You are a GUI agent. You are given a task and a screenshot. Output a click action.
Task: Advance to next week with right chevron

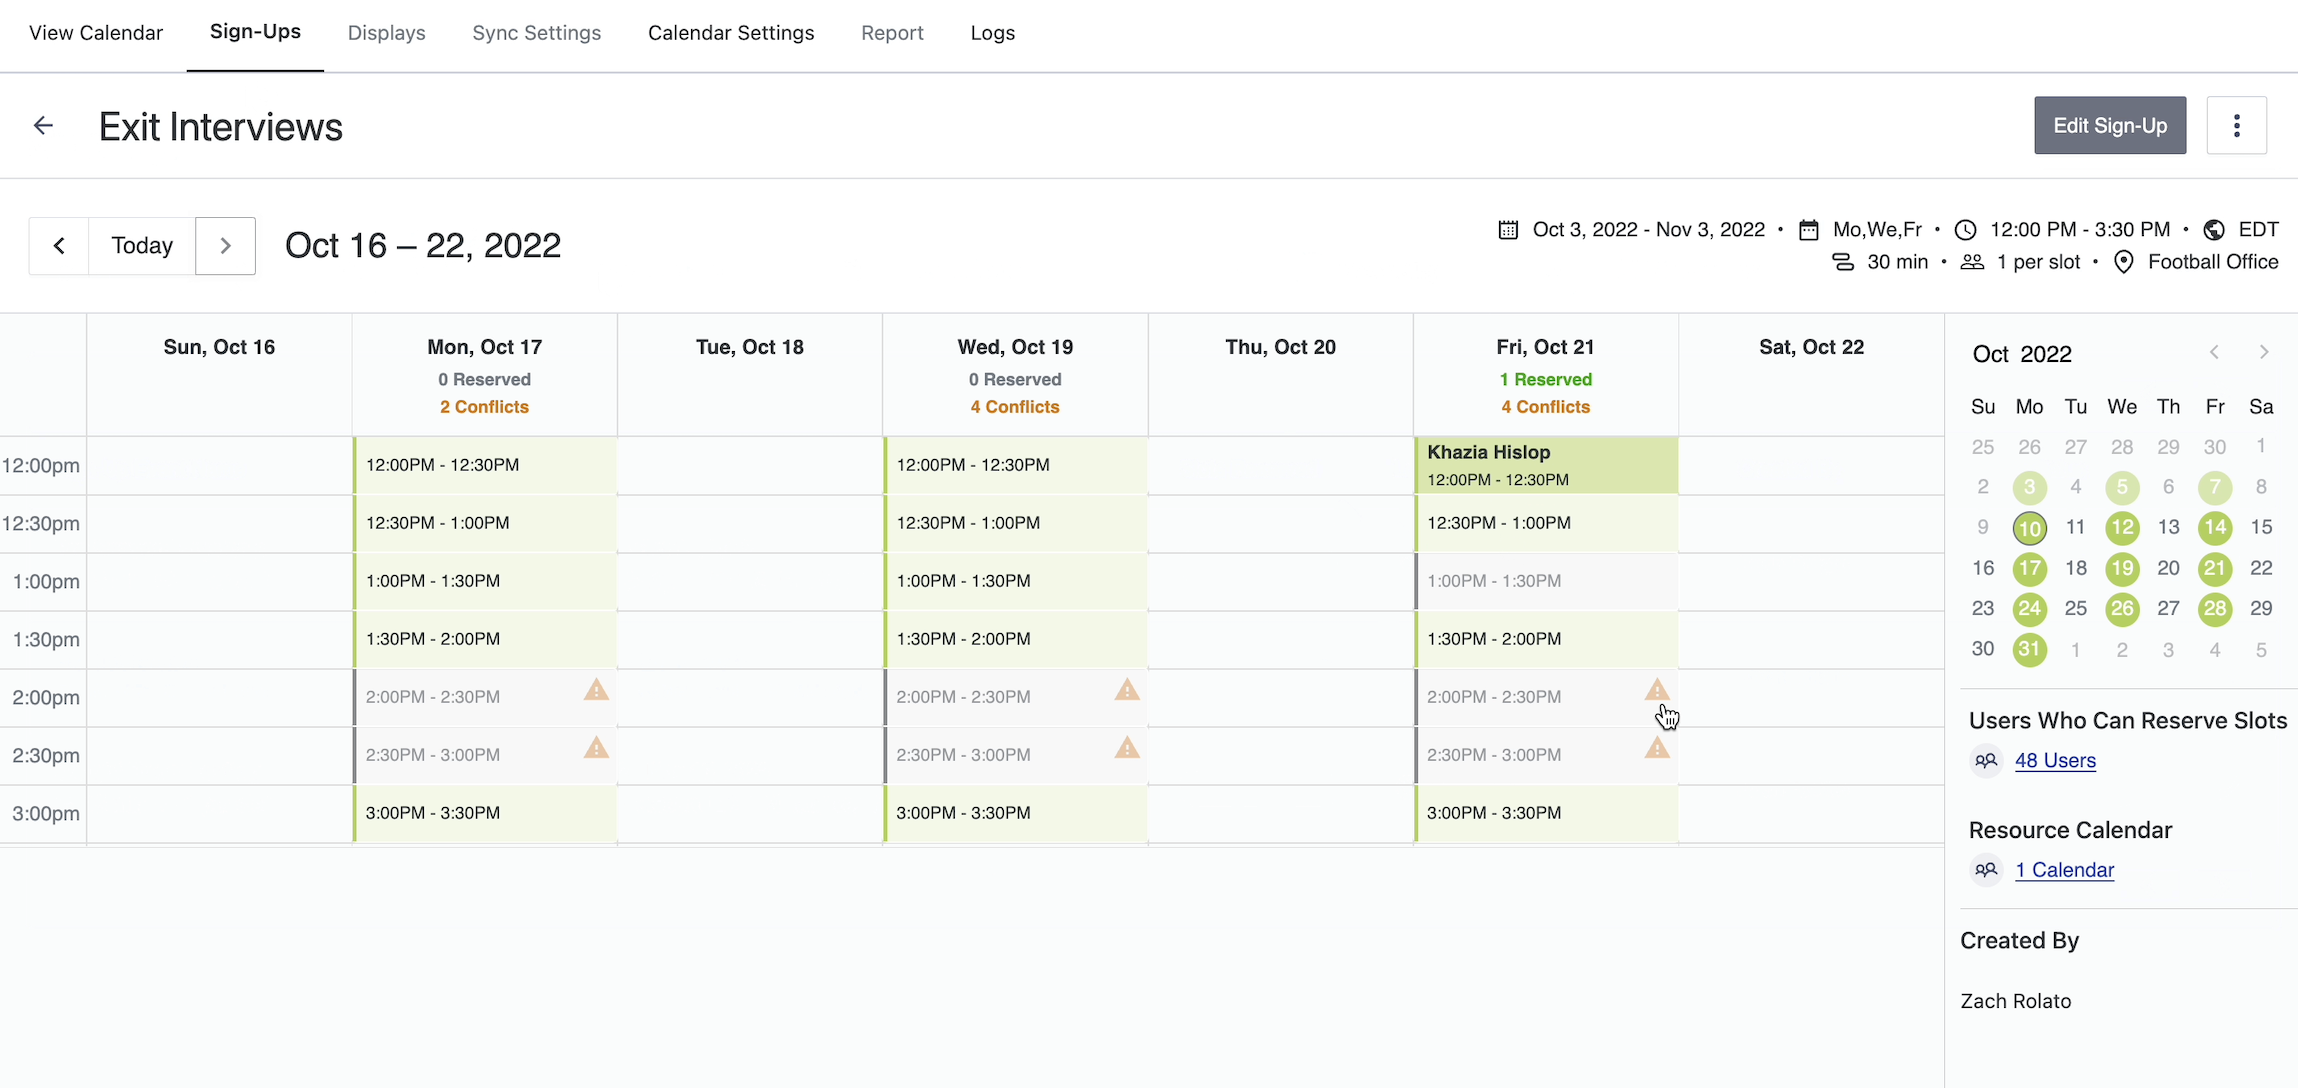[x=225, y=245]
